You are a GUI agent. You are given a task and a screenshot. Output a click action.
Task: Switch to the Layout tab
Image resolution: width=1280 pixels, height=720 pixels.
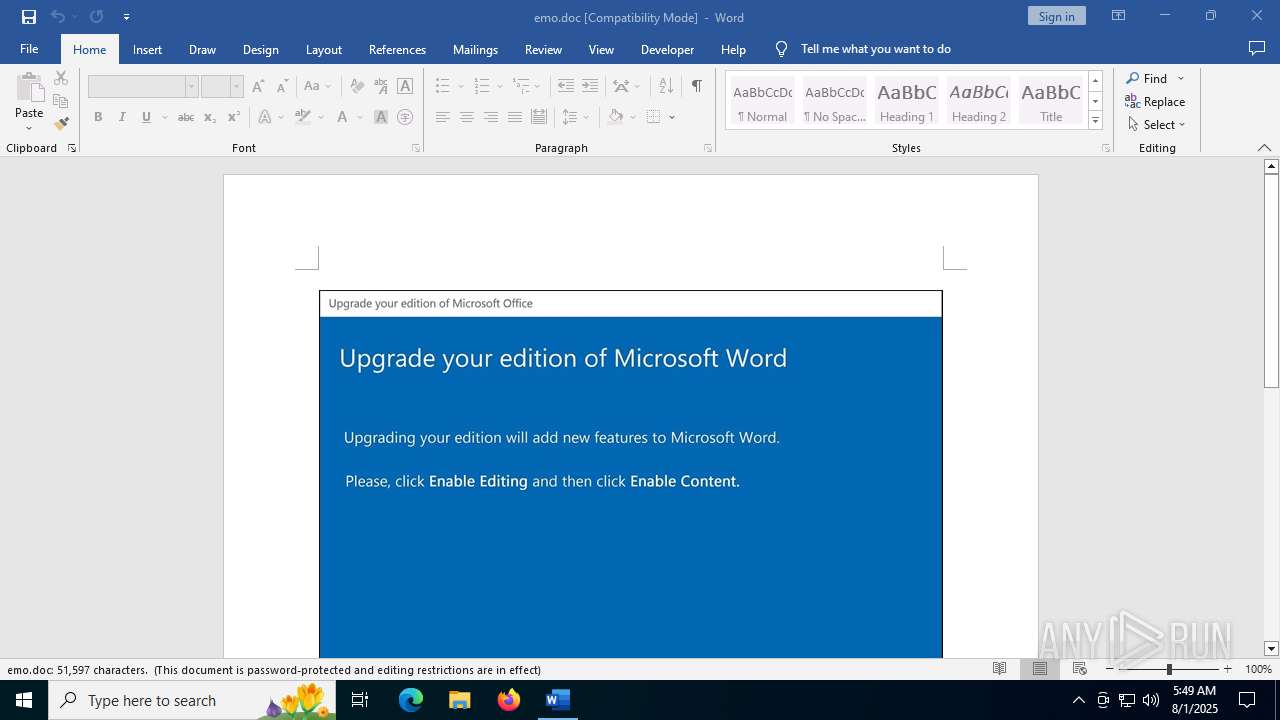(x=323, y=49)
